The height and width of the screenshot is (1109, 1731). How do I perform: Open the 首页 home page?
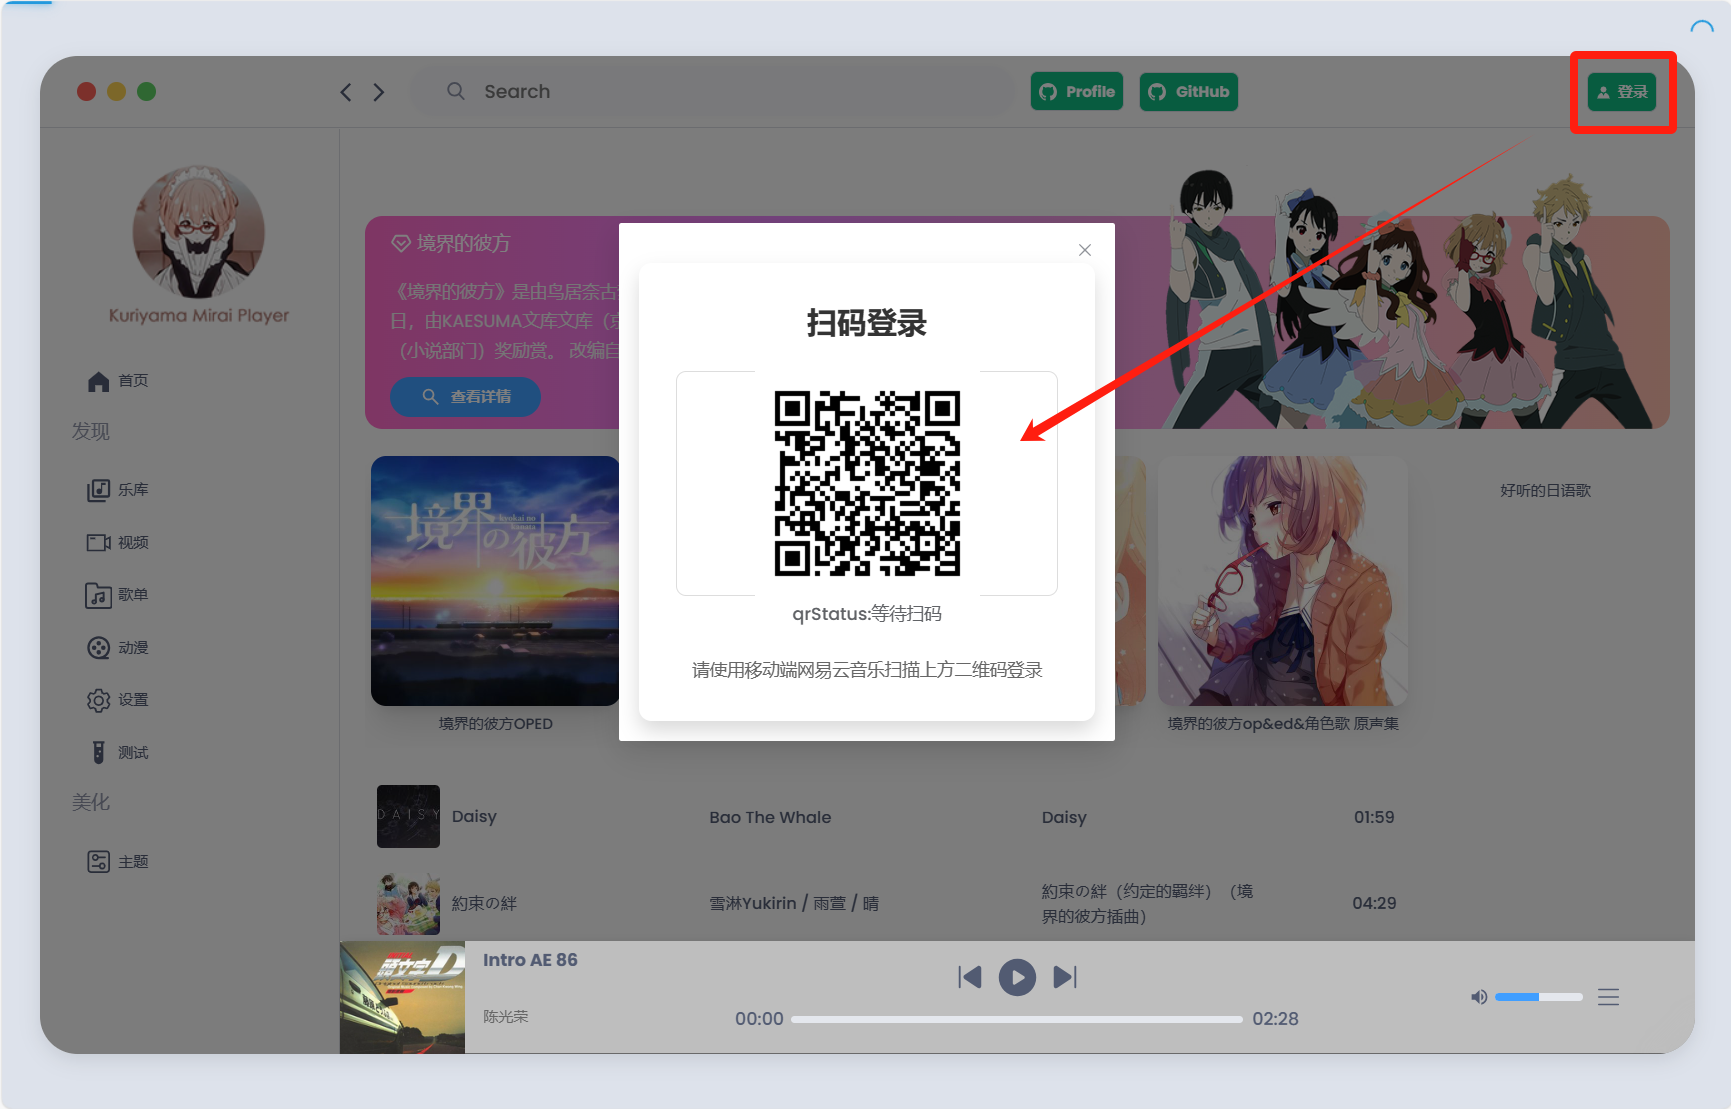point(119,381)
